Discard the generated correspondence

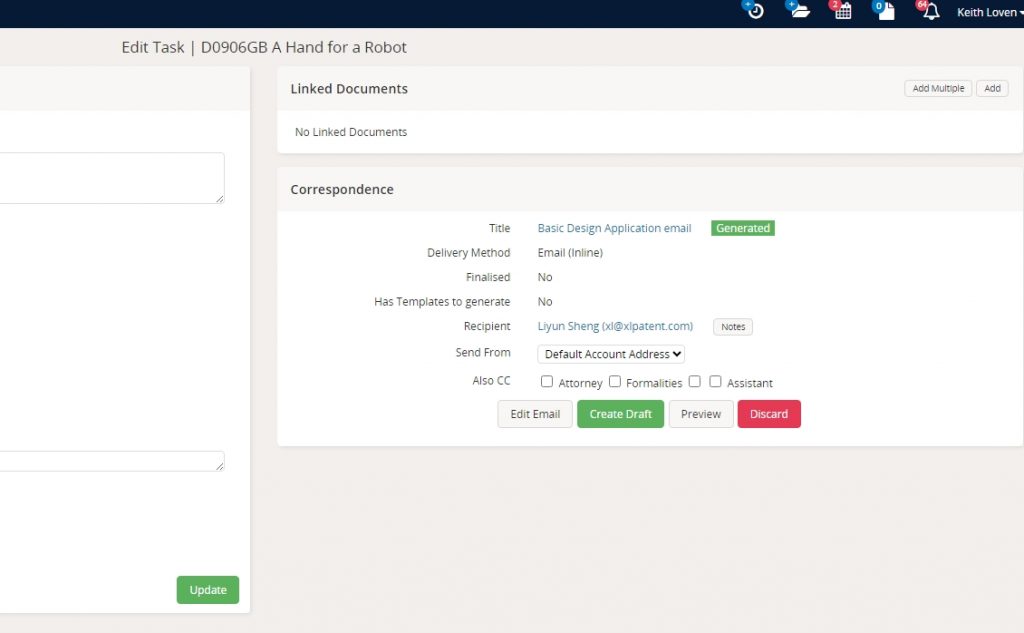coord(769,414)
